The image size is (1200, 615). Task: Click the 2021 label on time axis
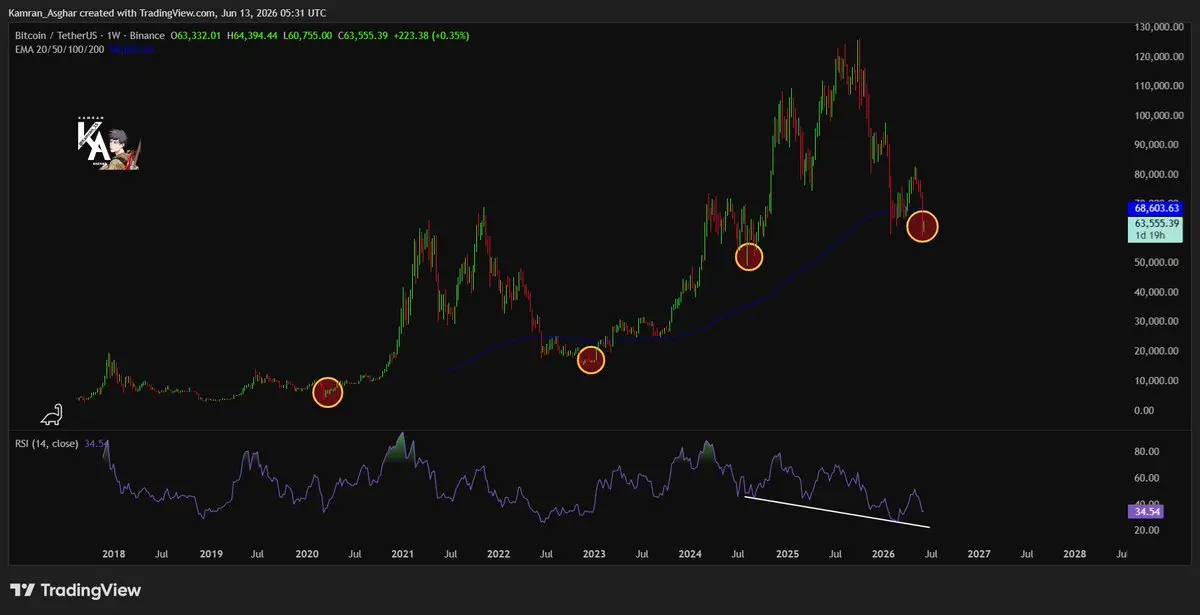[x=402, y=553]
